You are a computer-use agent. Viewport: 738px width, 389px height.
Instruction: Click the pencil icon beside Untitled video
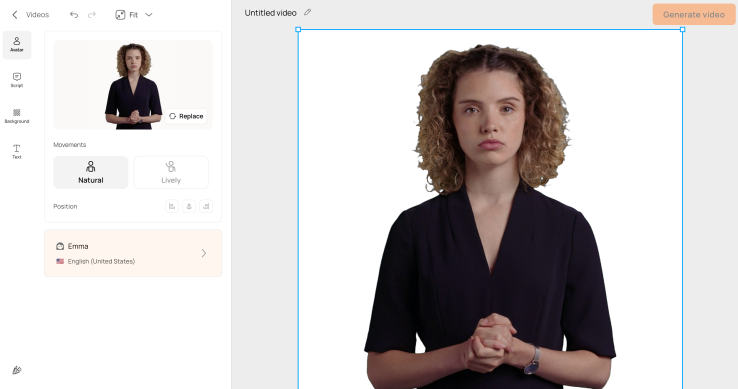click(307, 12)
